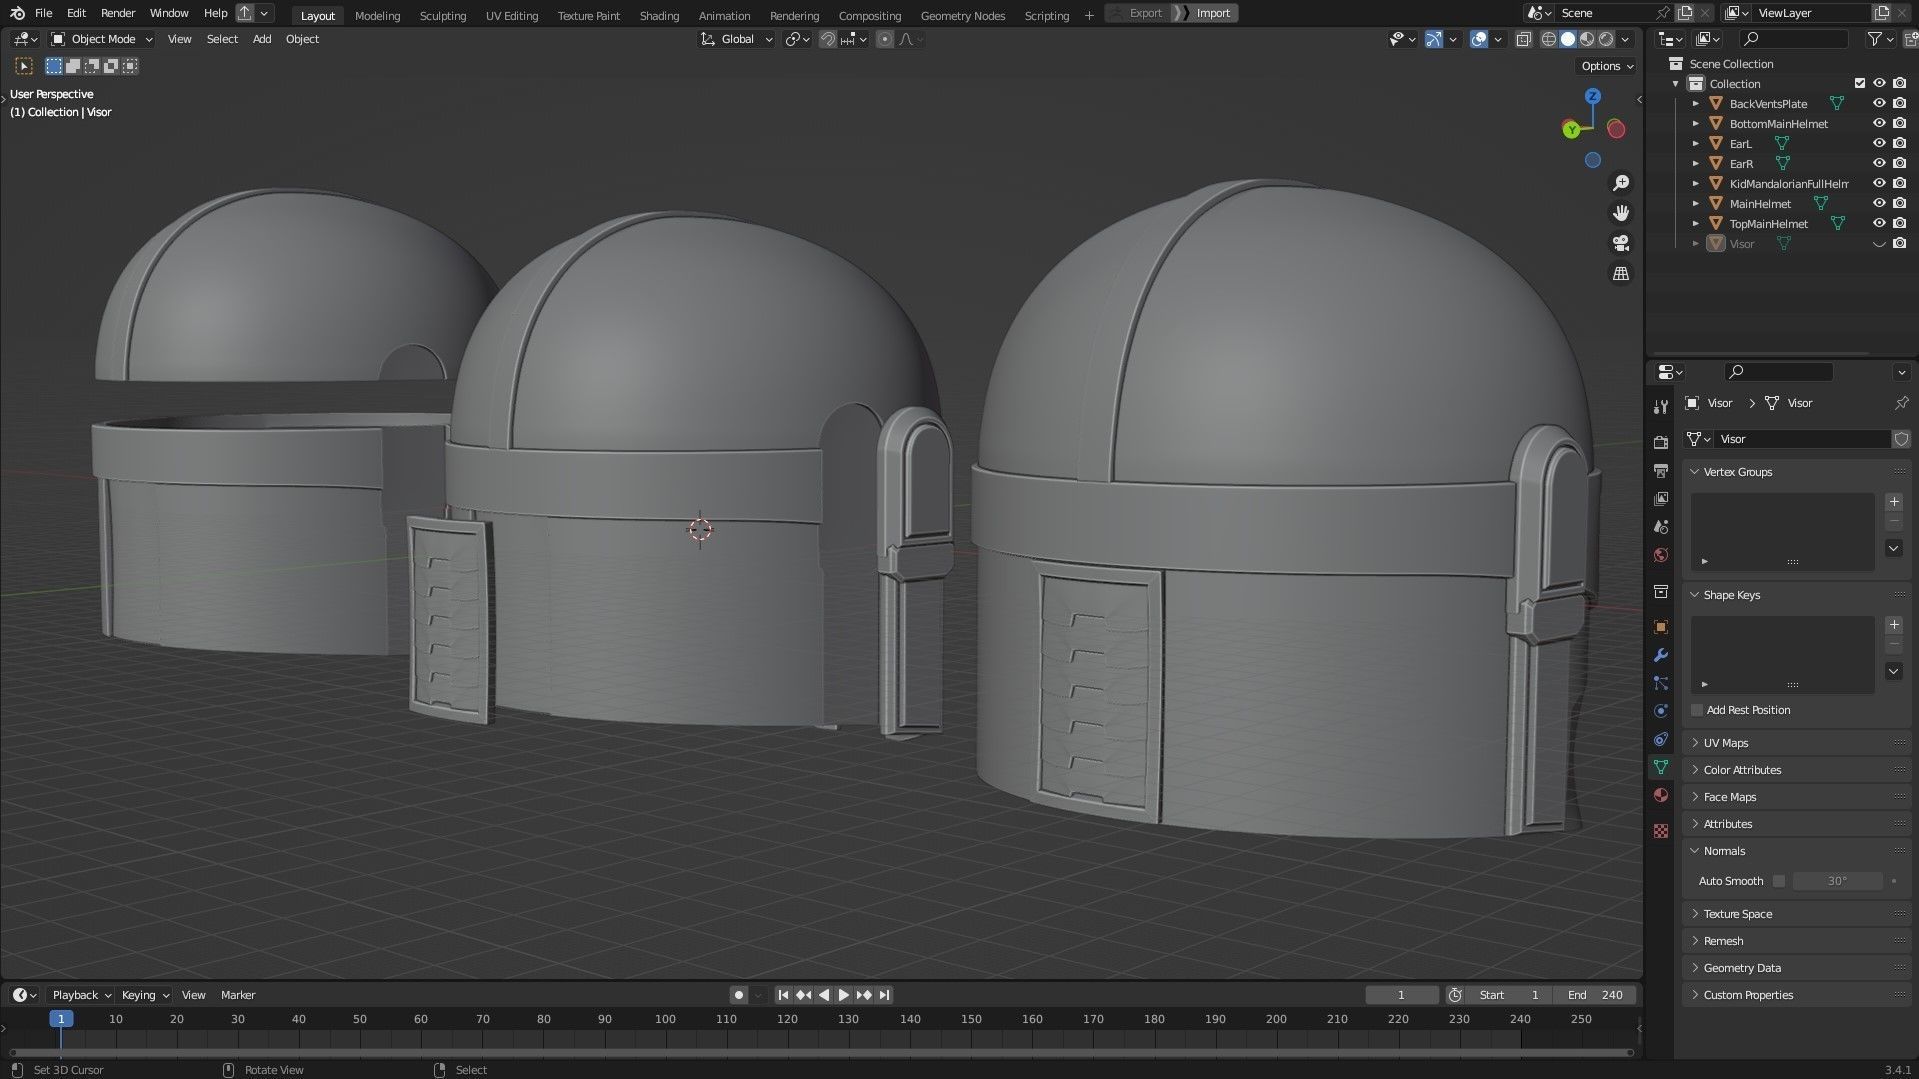Screen dimensions: 1919x1079
Task: Click the add vertex group plus button
Action: pyautogui.click(x=1893, y=502)
